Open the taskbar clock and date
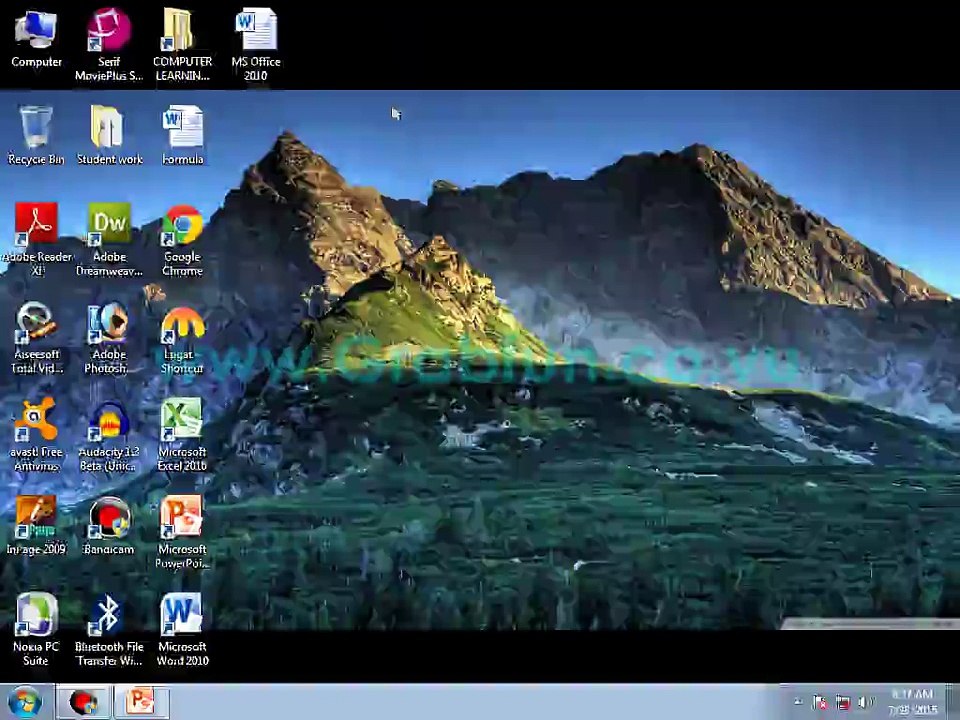Screen dimensions: 960x720 pyautogui.click(x=912, y=702)
